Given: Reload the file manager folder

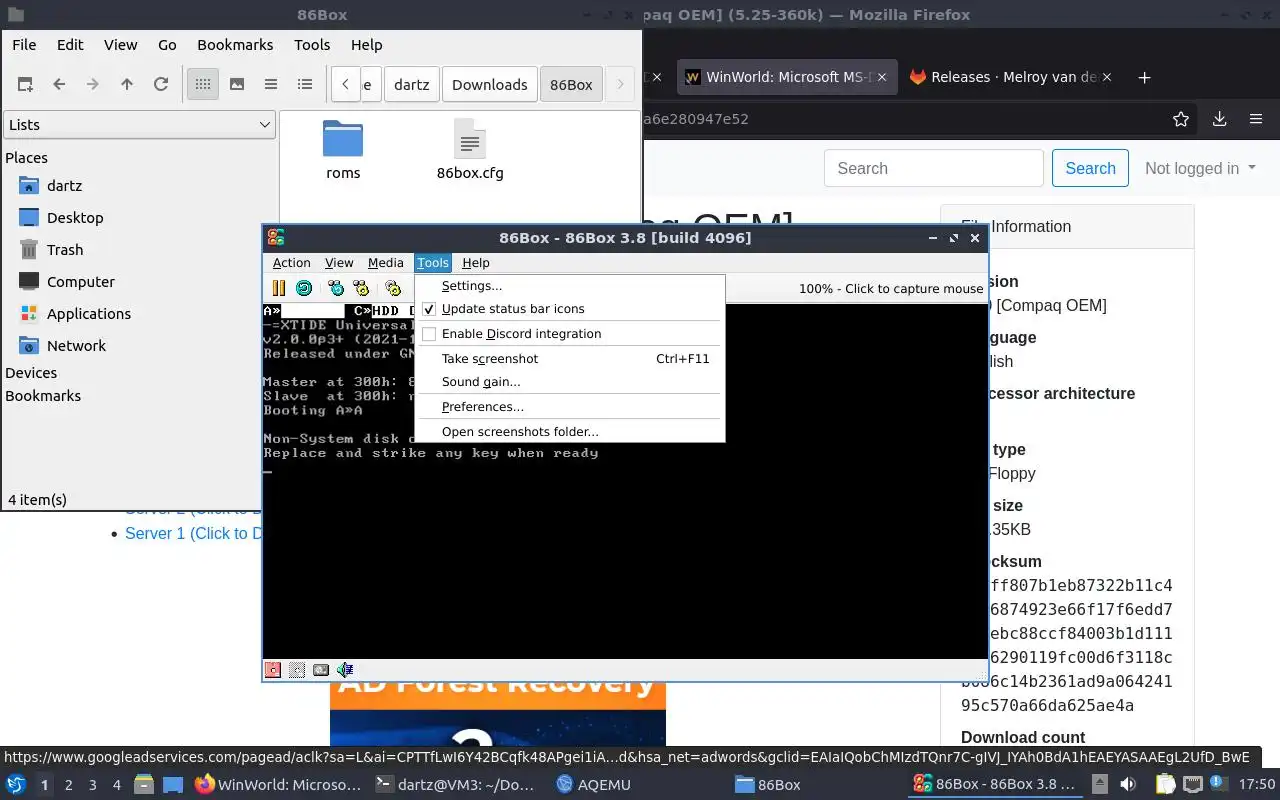Looking at the screenshot, I should click(161, 85).
